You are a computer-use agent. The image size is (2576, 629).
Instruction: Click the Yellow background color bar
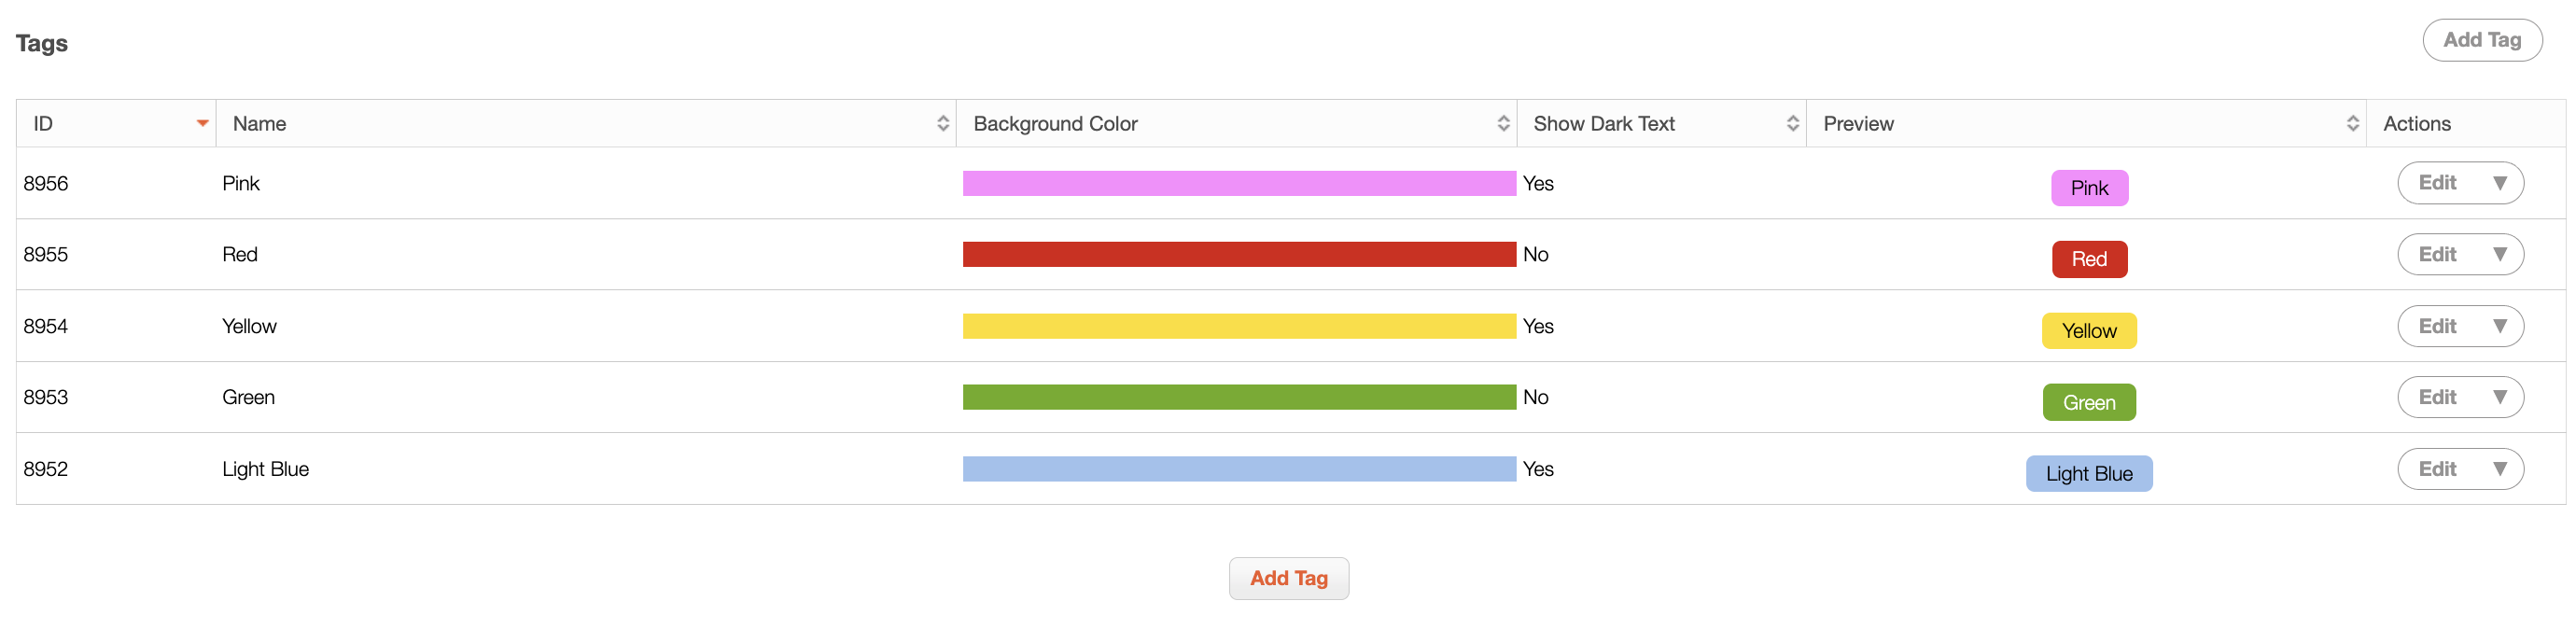[x=1239, y=326]
